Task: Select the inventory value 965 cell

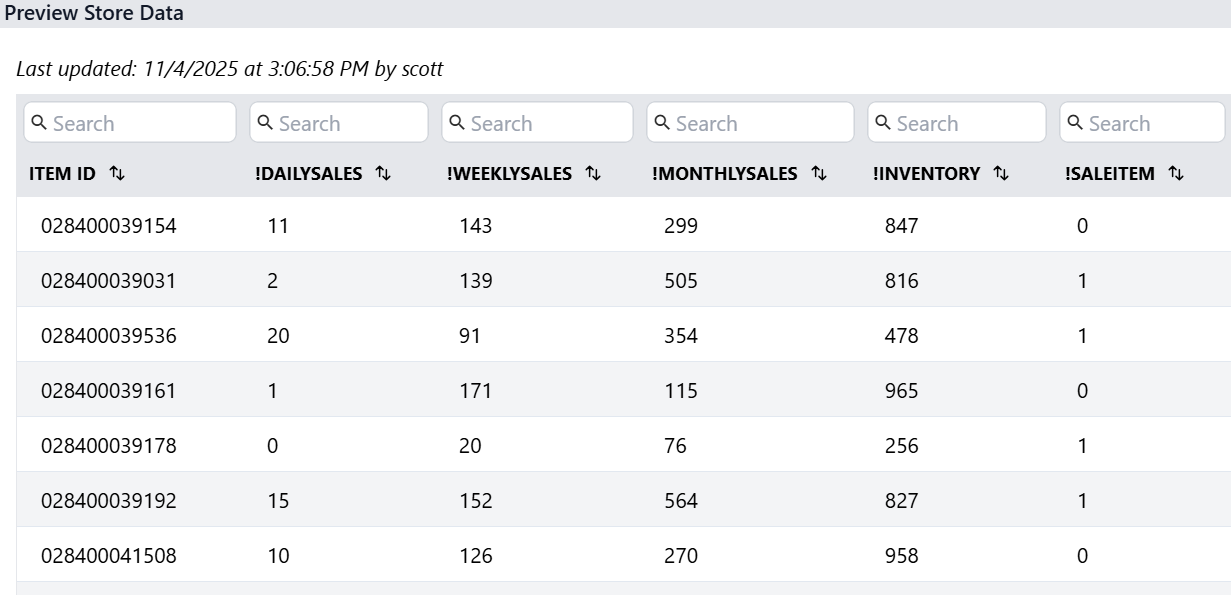Action: 901,391
